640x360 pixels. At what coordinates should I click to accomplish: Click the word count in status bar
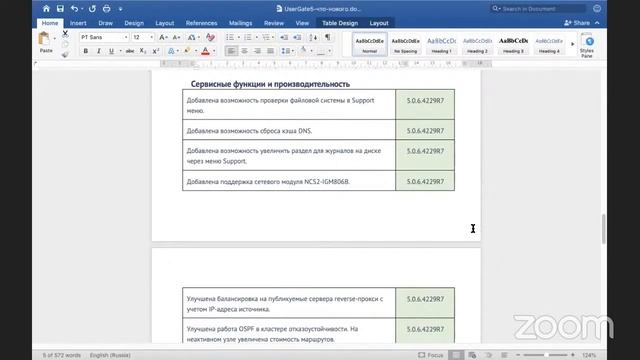point(62,355)
